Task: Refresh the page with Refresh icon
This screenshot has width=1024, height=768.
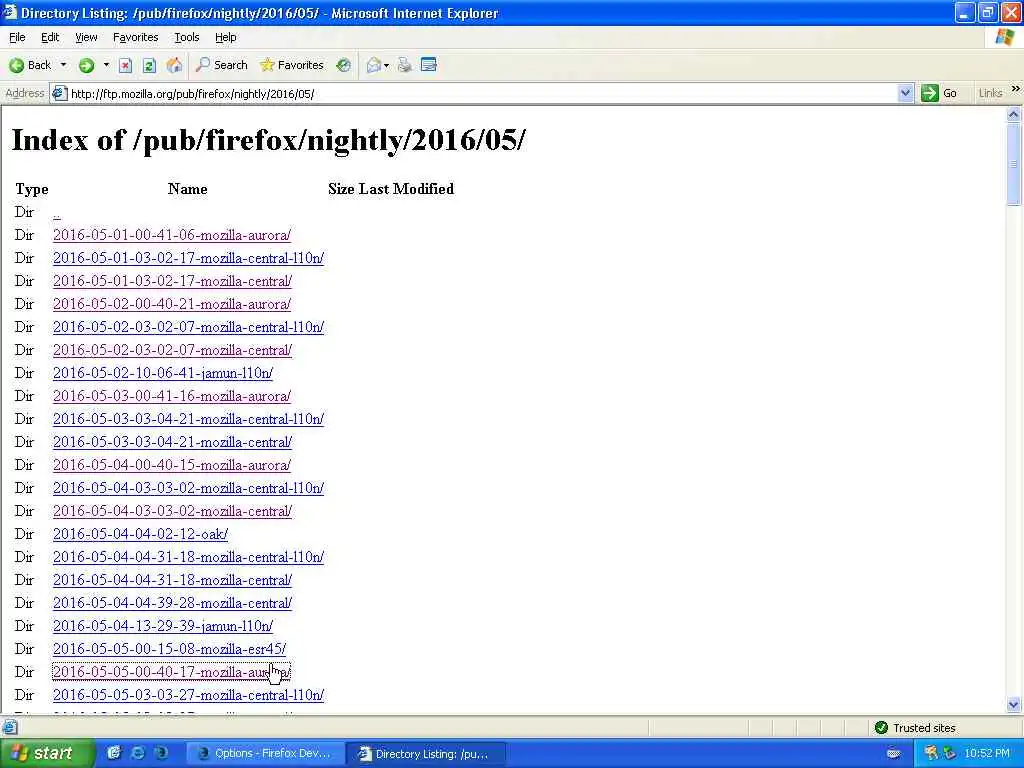Action: pos(149,65)
